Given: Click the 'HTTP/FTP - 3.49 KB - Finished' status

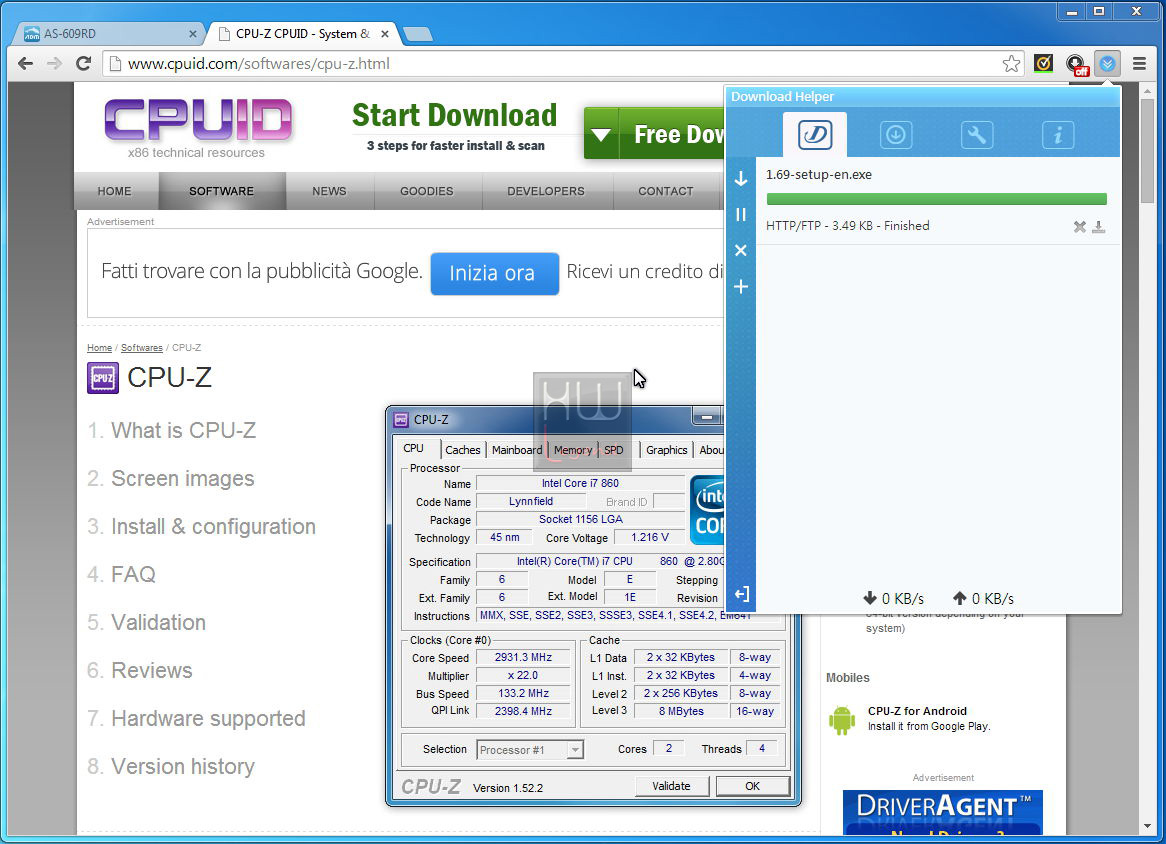Looking at the screenshot, I should (x=848, y=225).
